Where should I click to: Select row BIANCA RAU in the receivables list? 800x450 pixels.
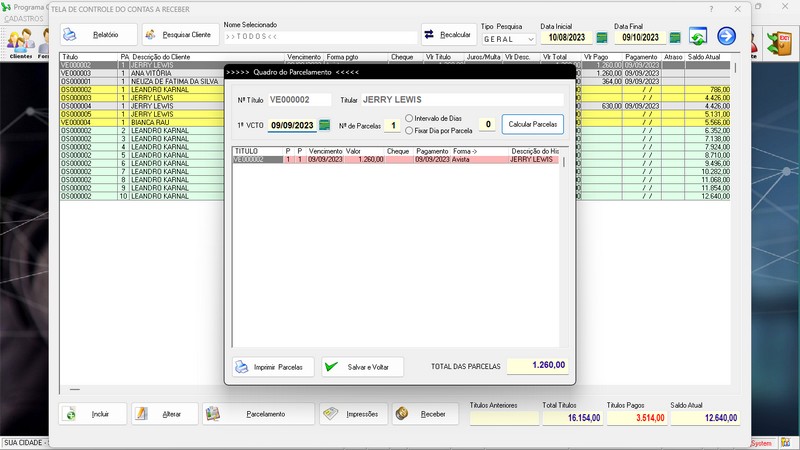pyautogui.click(x=395, y=122)
